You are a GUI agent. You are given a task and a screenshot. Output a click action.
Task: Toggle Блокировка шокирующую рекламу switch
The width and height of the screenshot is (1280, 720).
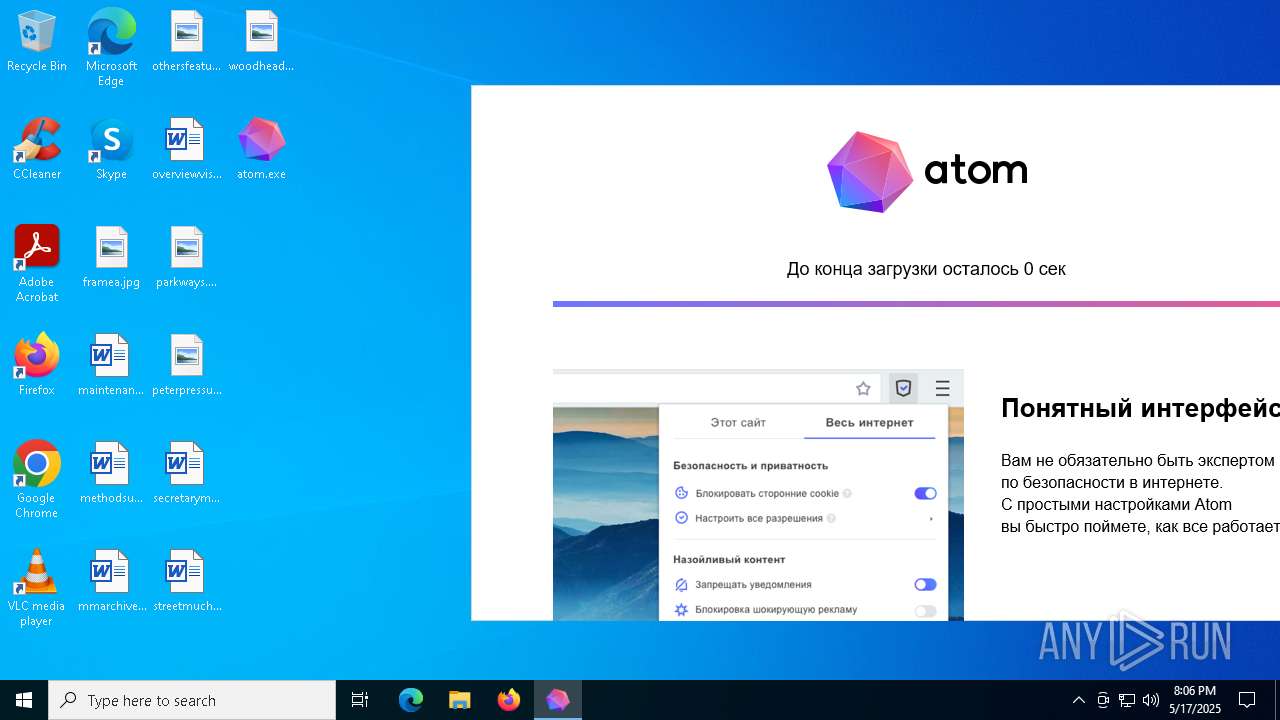point(925,610)
